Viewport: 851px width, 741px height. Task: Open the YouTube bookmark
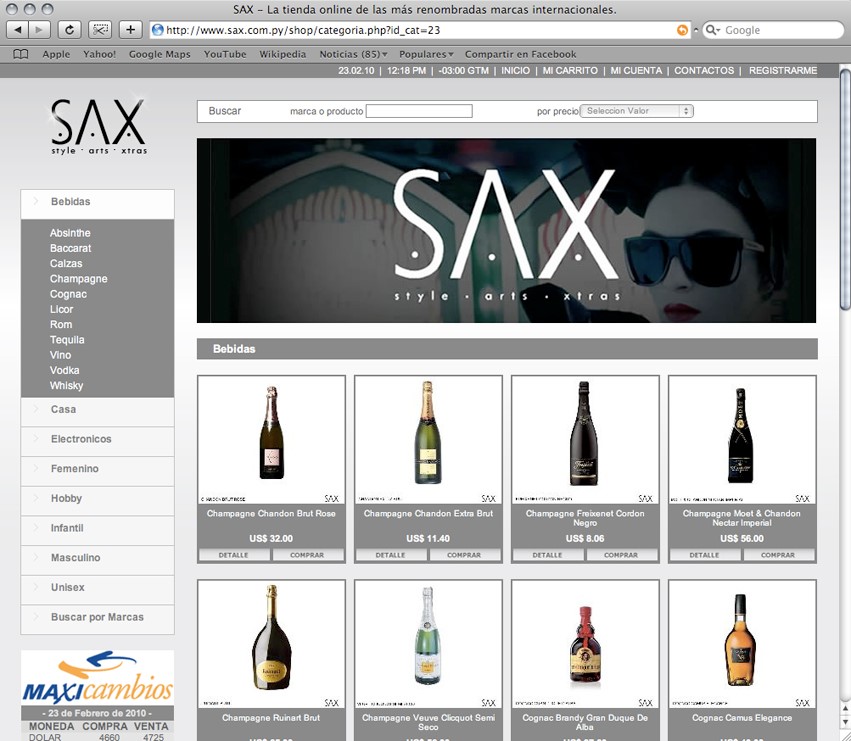[225, 54]
